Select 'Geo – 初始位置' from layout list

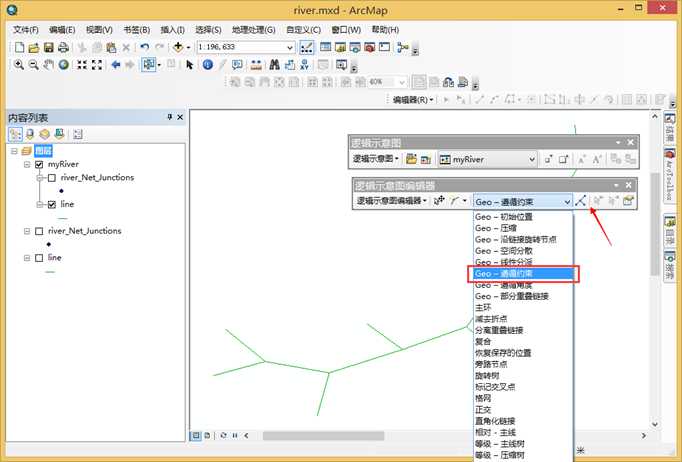click(503, 216)
